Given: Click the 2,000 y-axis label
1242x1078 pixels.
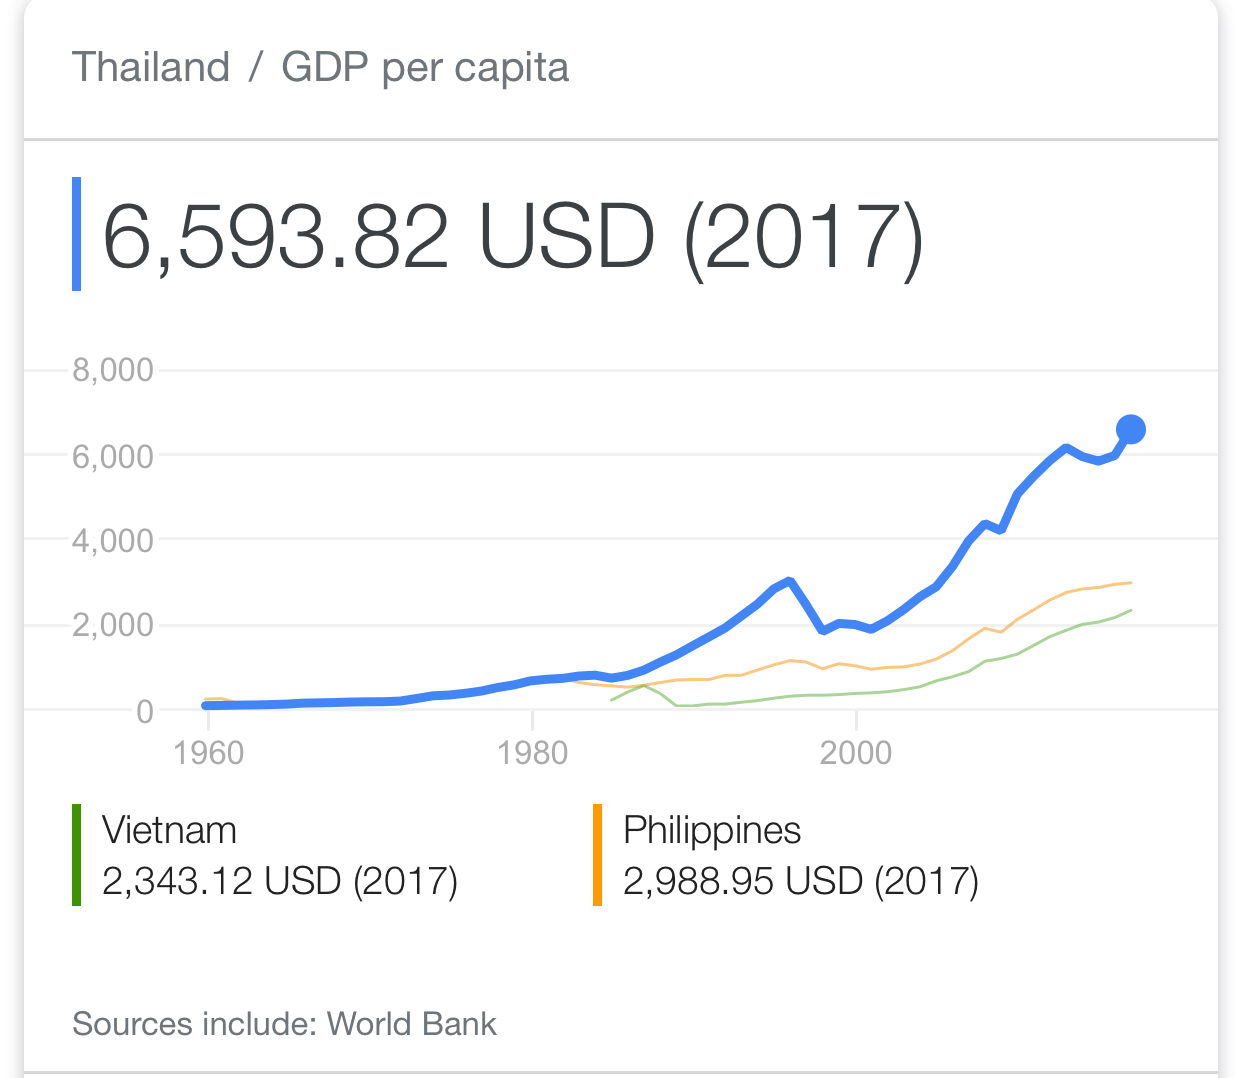Looking at the screenshot, I should point(113,626).
